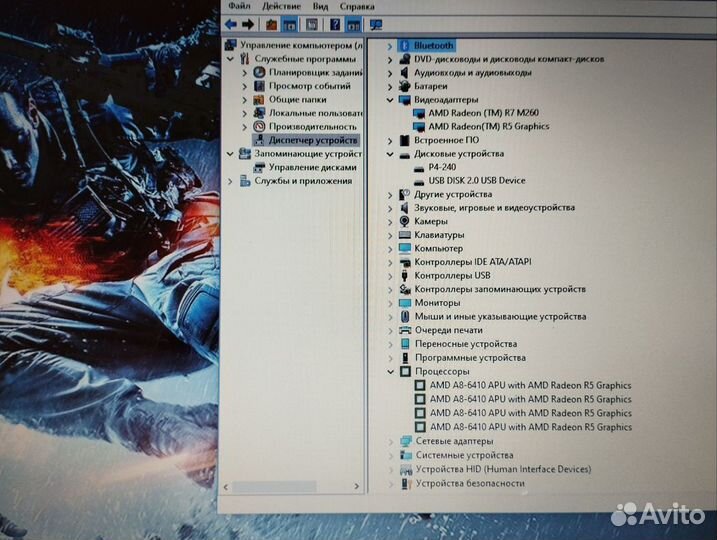The image size is (717, 540).
Task: Open the Вид menu
Action: coord(320,6)
